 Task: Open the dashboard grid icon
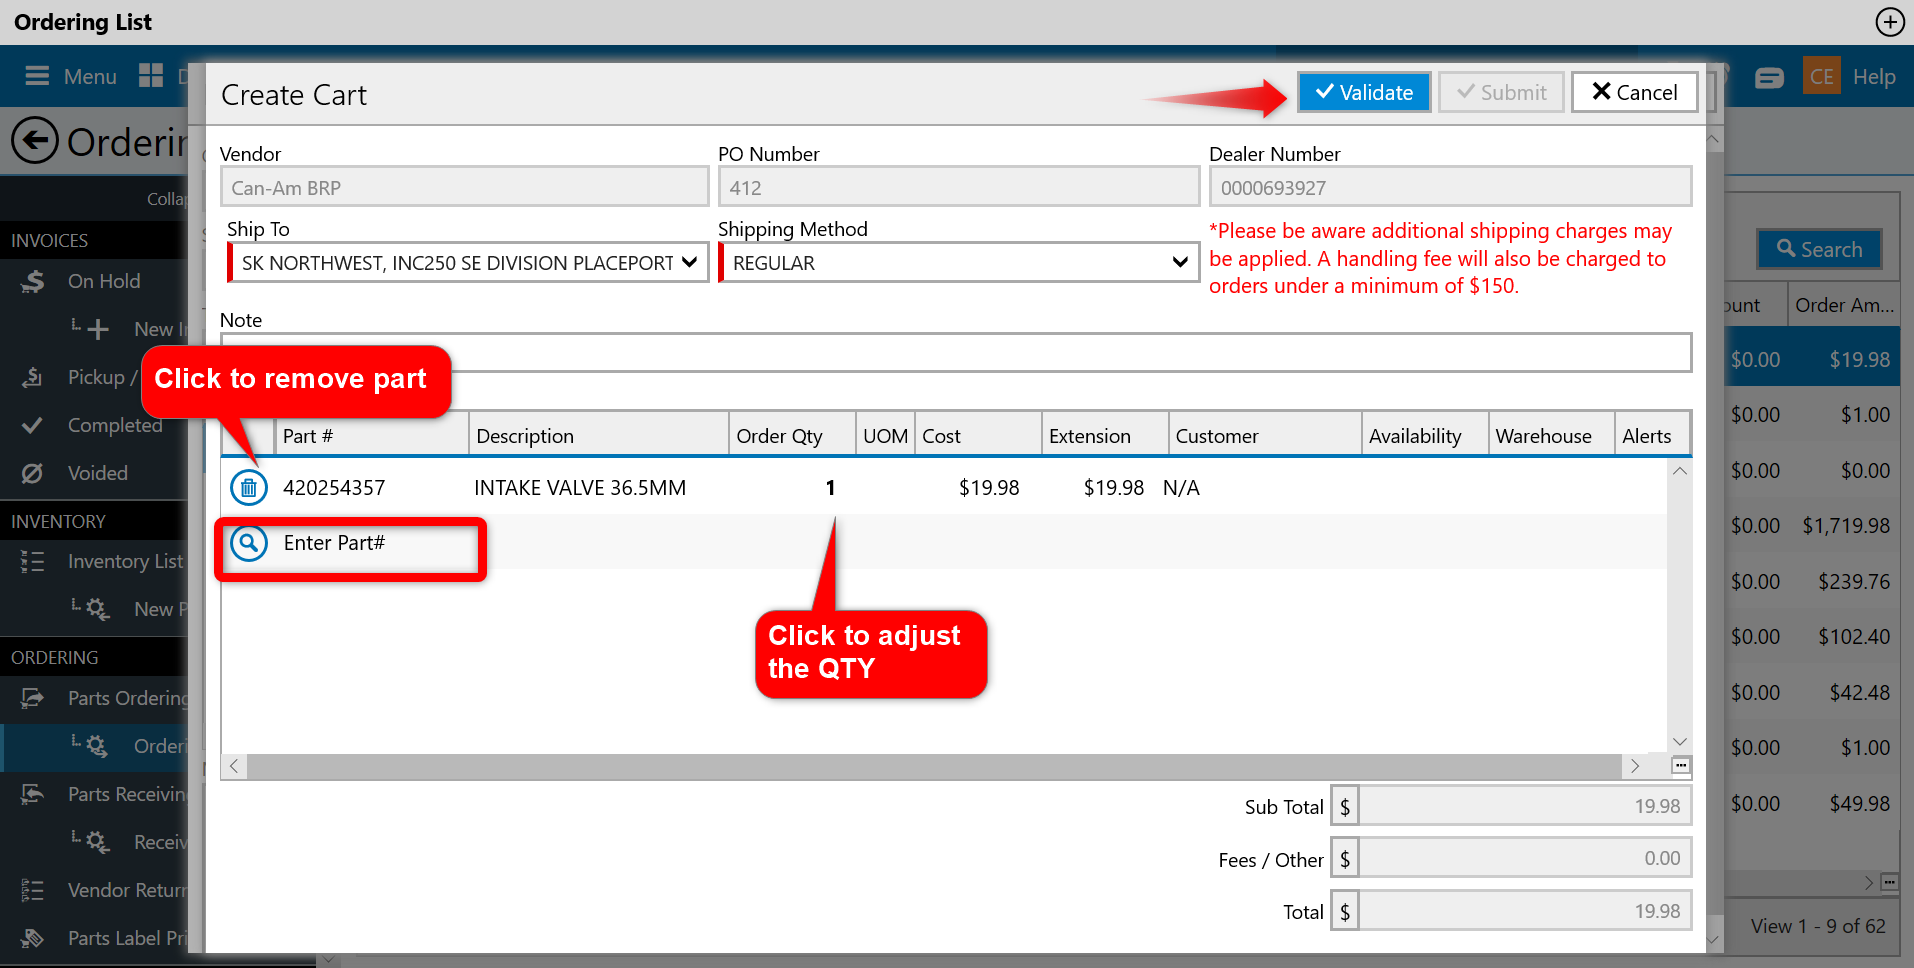[x=151, y=76]
